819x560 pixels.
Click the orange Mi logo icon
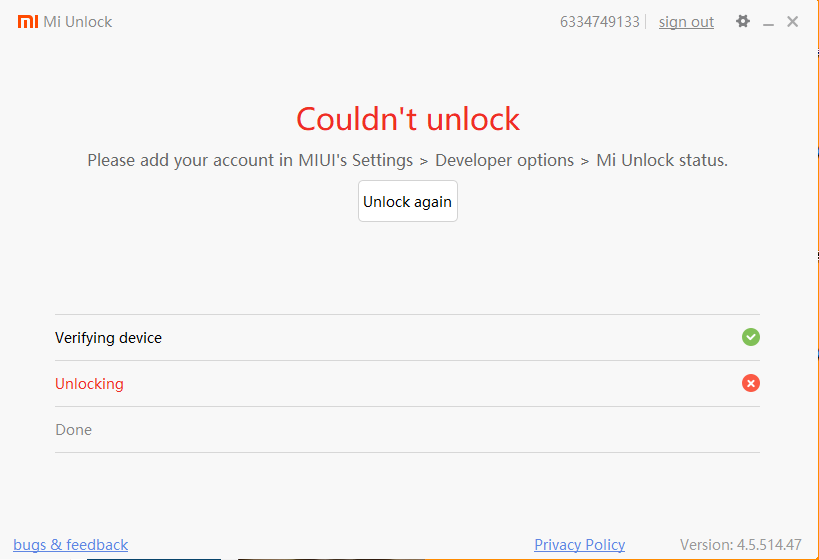(27, 21)
